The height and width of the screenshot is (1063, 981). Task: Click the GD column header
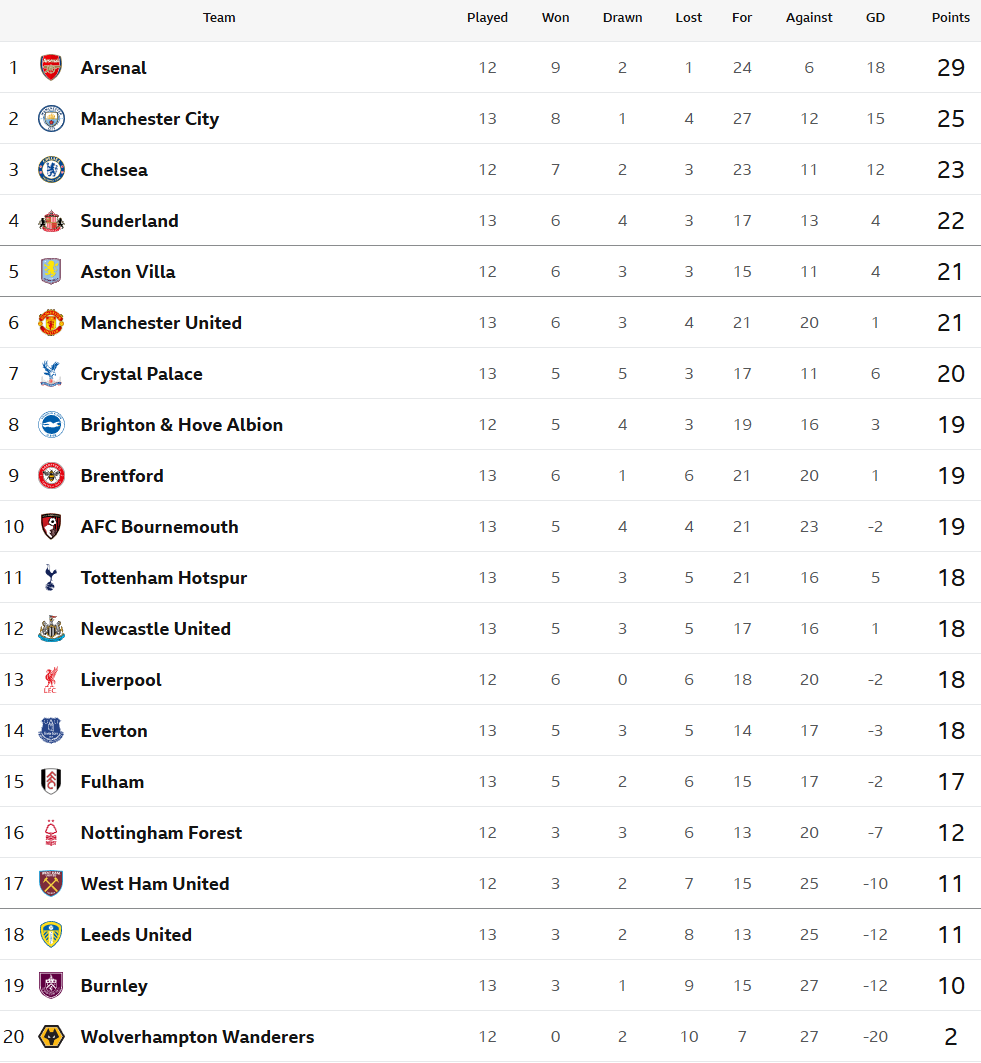875,18
